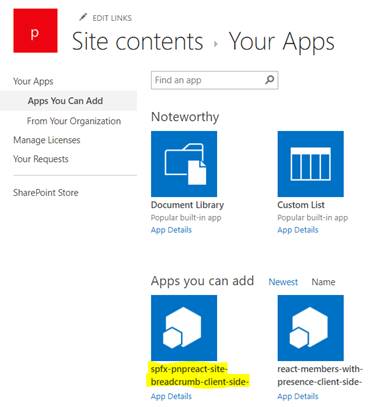
Task: Open App Details for react-members-with-presence
Action: pyautogui.click(x=298, y=396)
